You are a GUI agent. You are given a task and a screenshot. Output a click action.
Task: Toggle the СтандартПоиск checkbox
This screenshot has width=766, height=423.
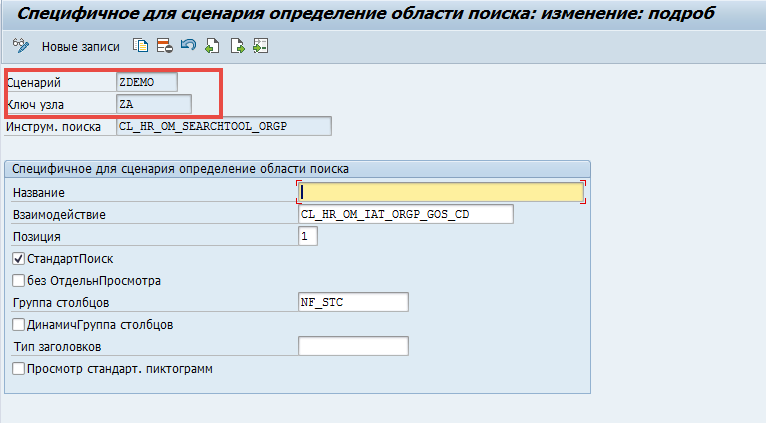pos(19,259)
